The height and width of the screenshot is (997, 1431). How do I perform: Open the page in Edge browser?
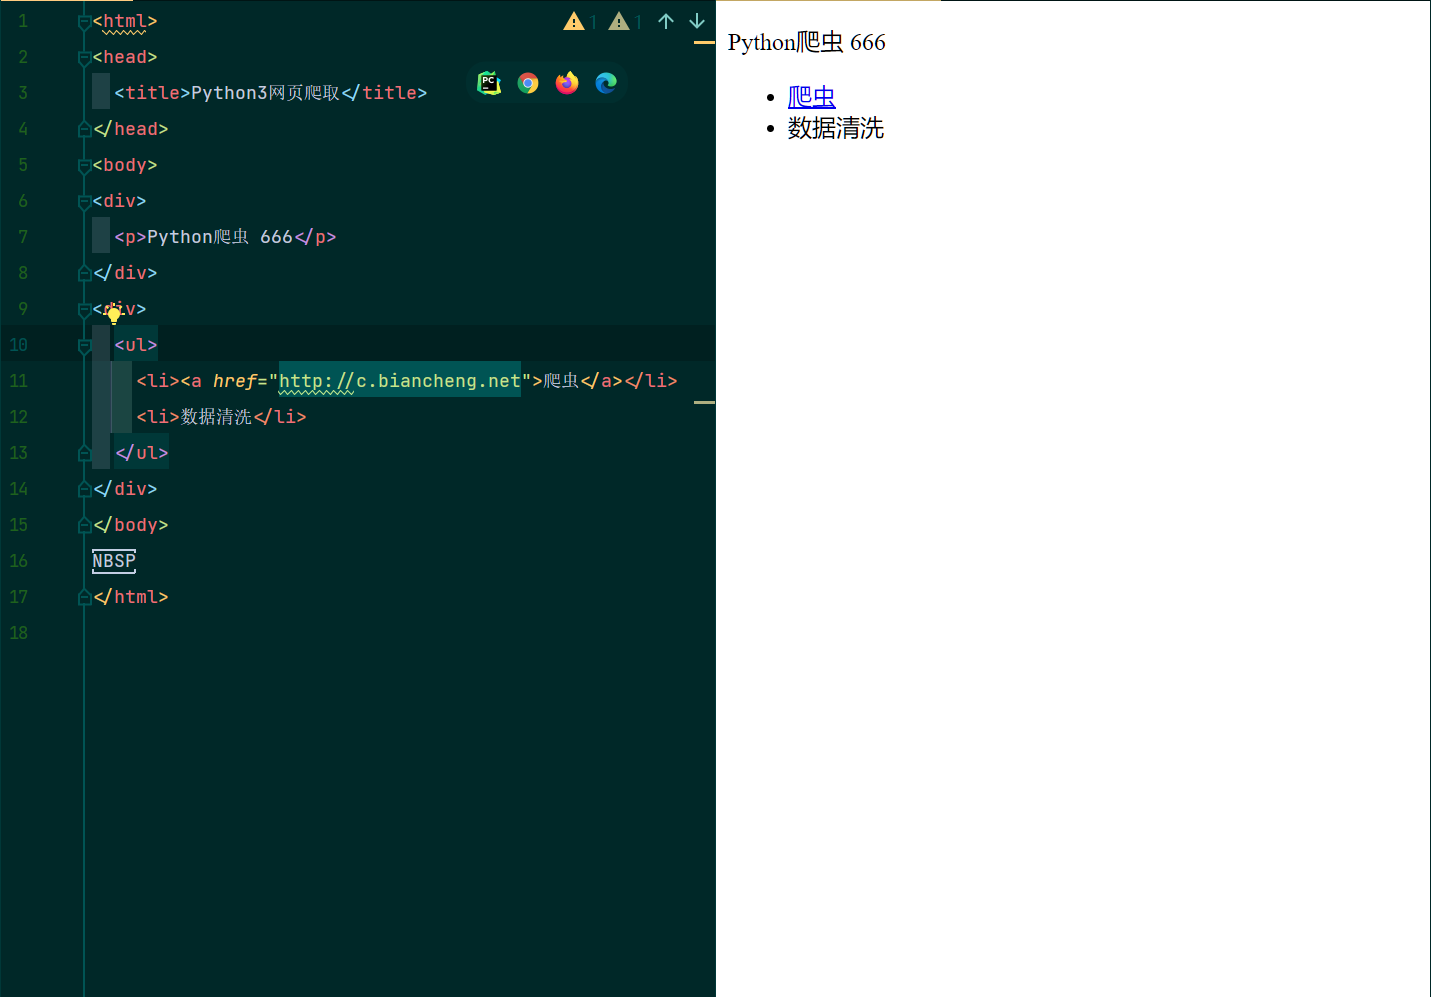[606, 83]
